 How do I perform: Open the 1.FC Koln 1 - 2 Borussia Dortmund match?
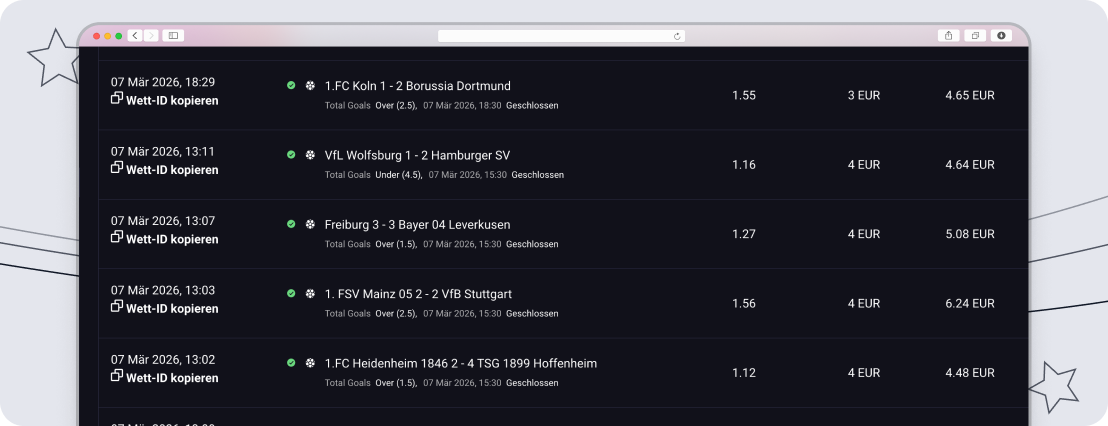coord(418,86)
